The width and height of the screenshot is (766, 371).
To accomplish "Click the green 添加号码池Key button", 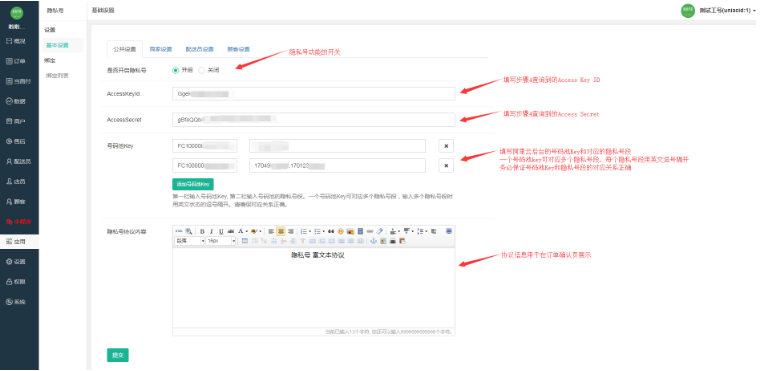I will click(x=192, y=184).
